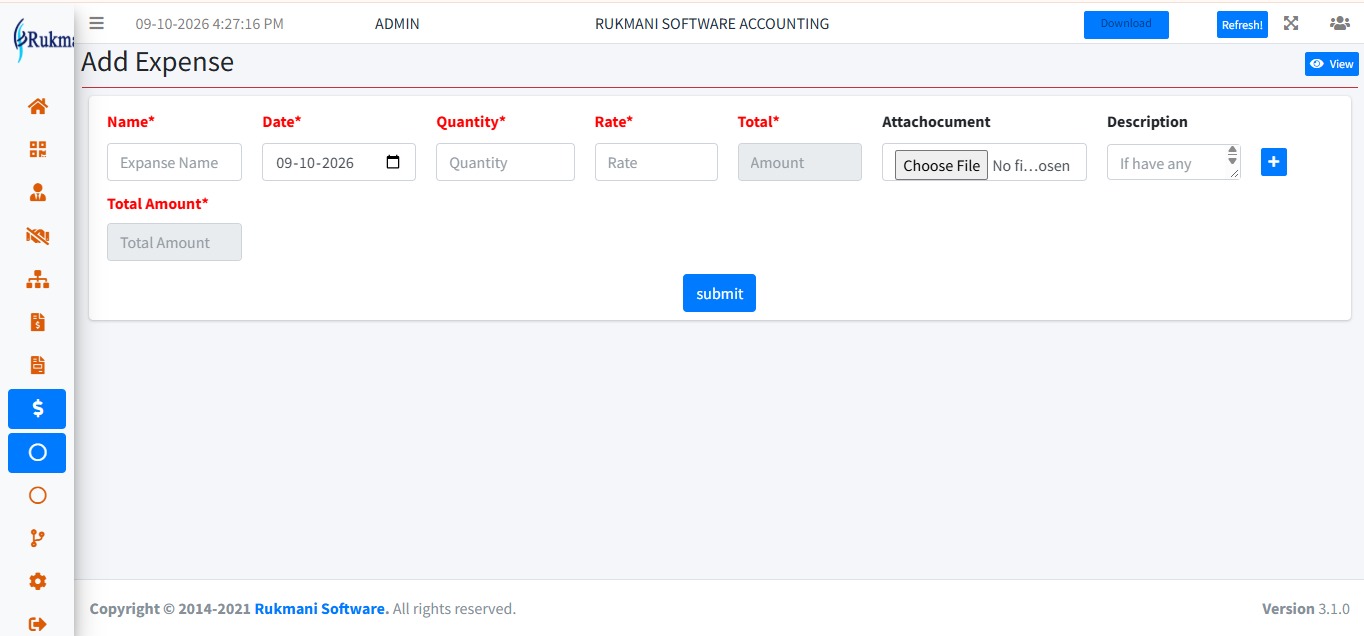
Task: Click the View button with eye icon
Action: (1331, 64)
